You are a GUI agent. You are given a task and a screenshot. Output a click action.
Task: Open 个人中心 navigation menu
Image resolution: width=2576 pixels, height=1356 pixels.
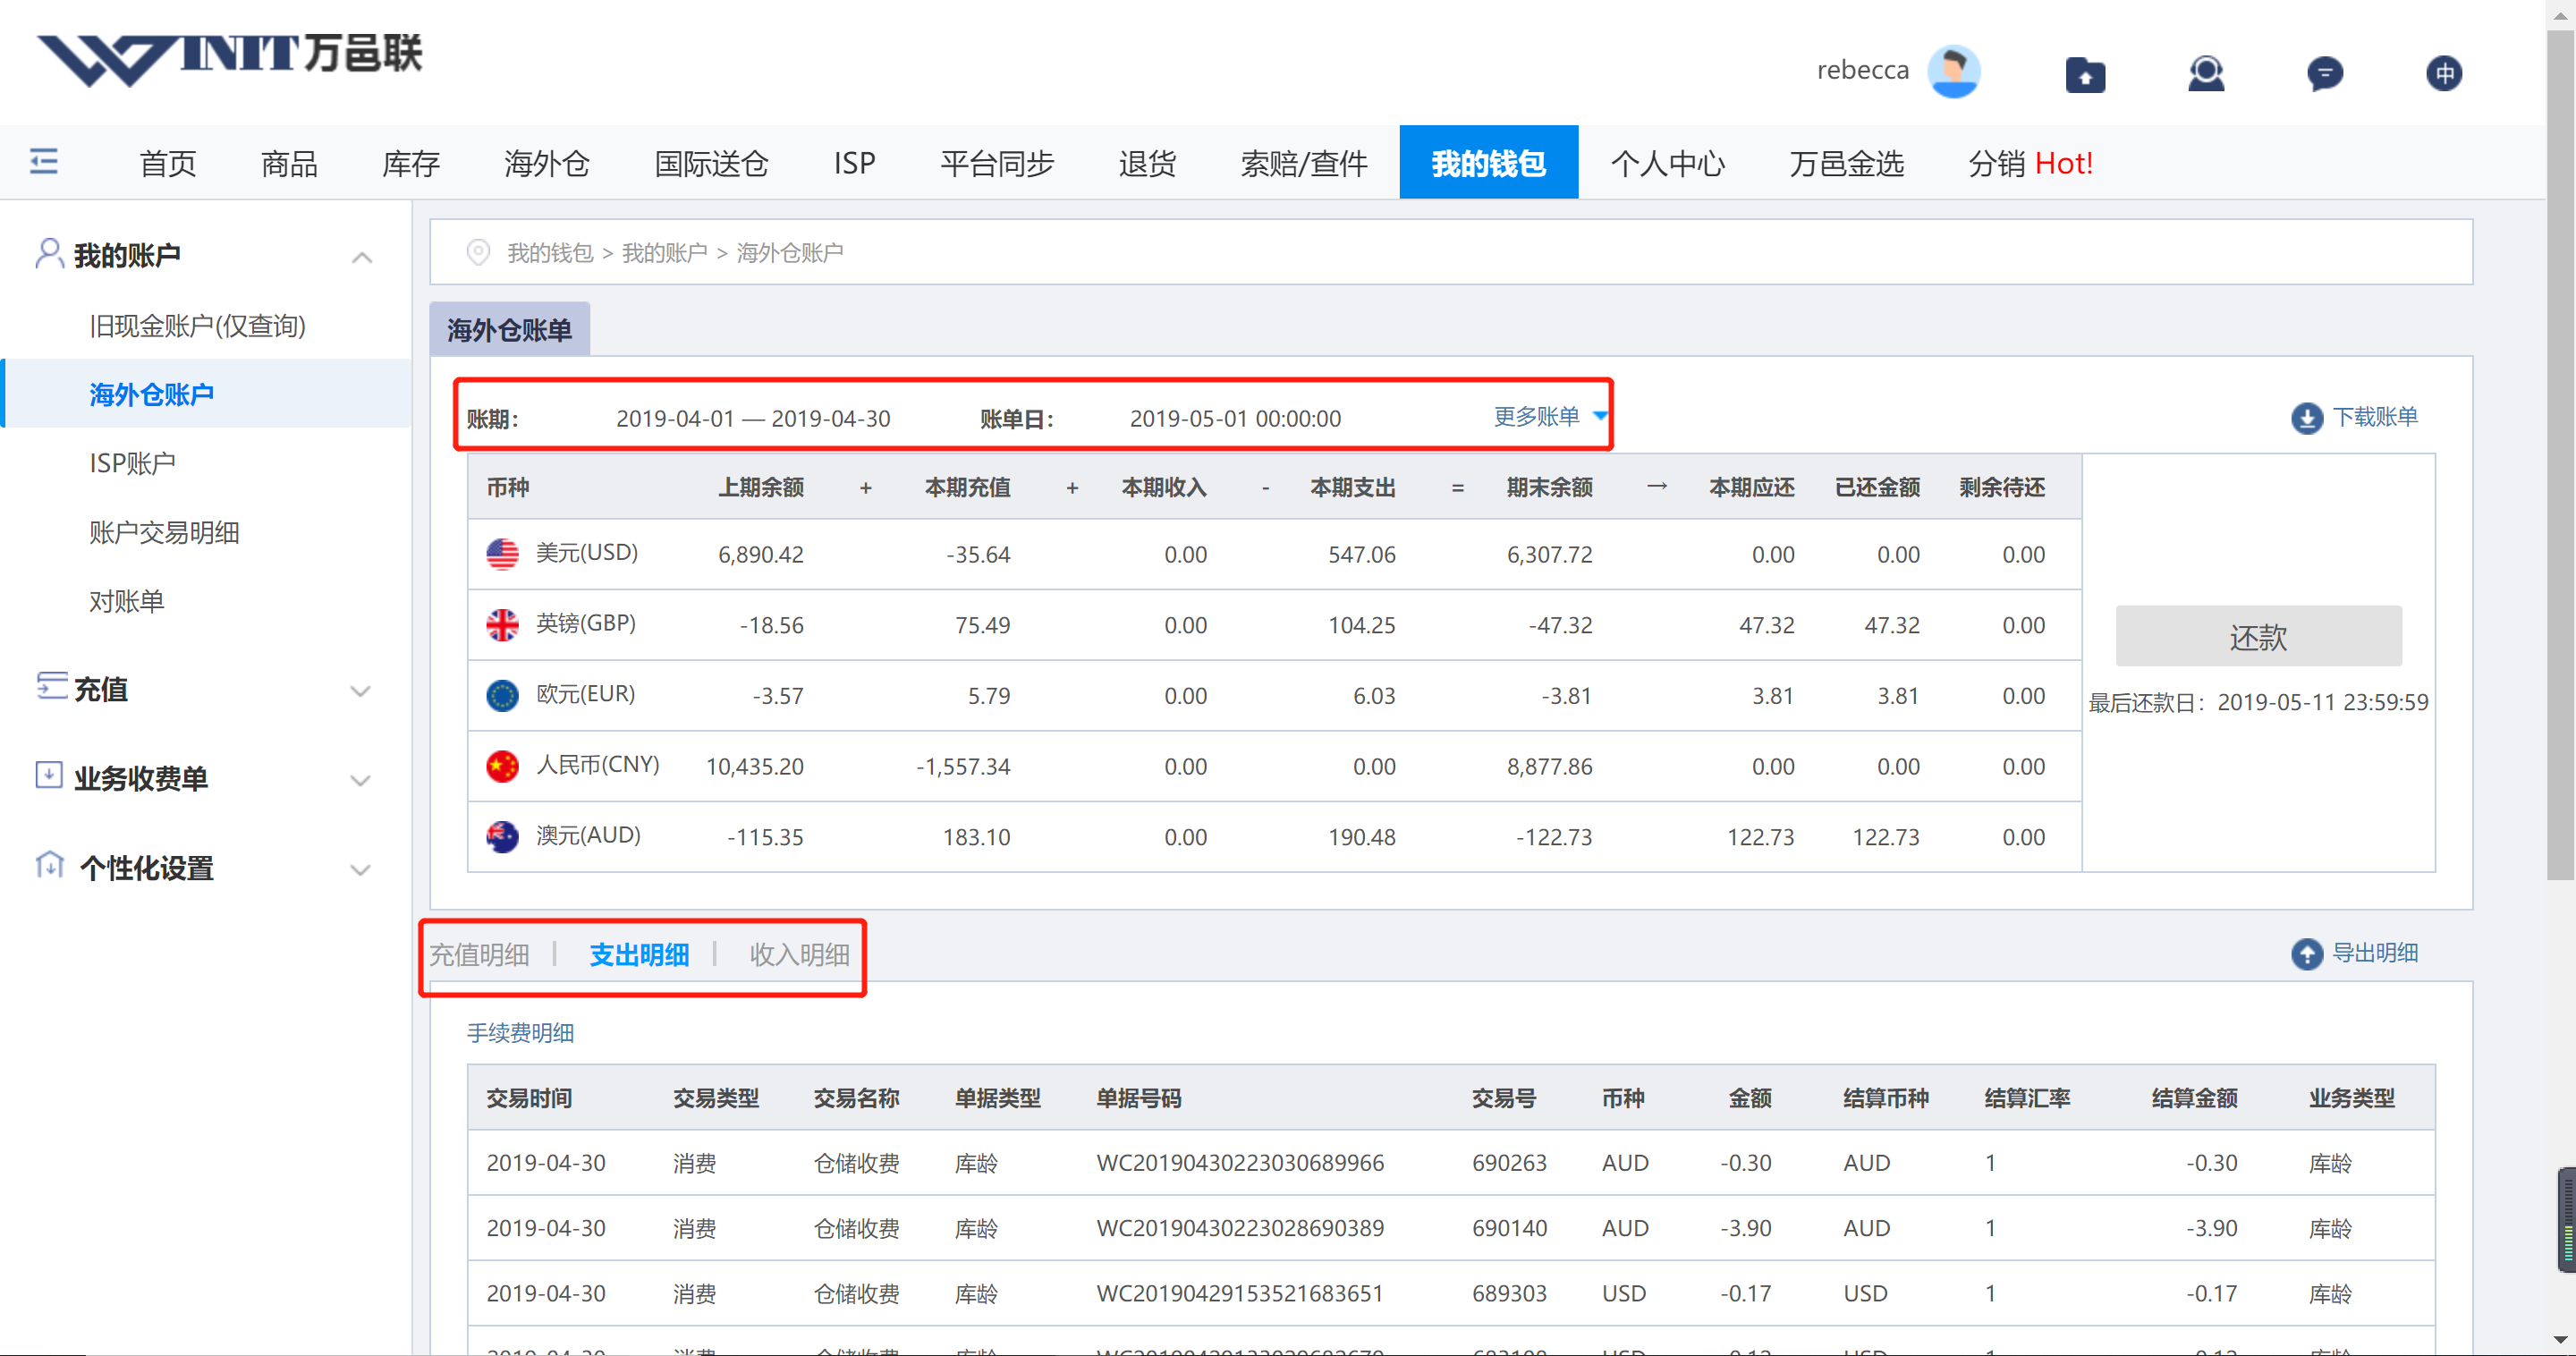pos(1667,163)
